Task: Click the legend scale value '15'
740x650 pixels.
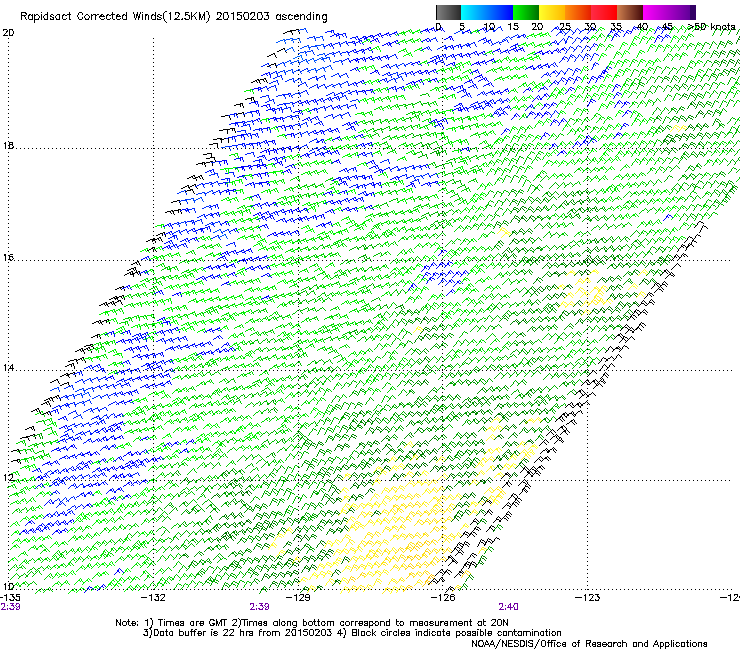Action: 513,26
